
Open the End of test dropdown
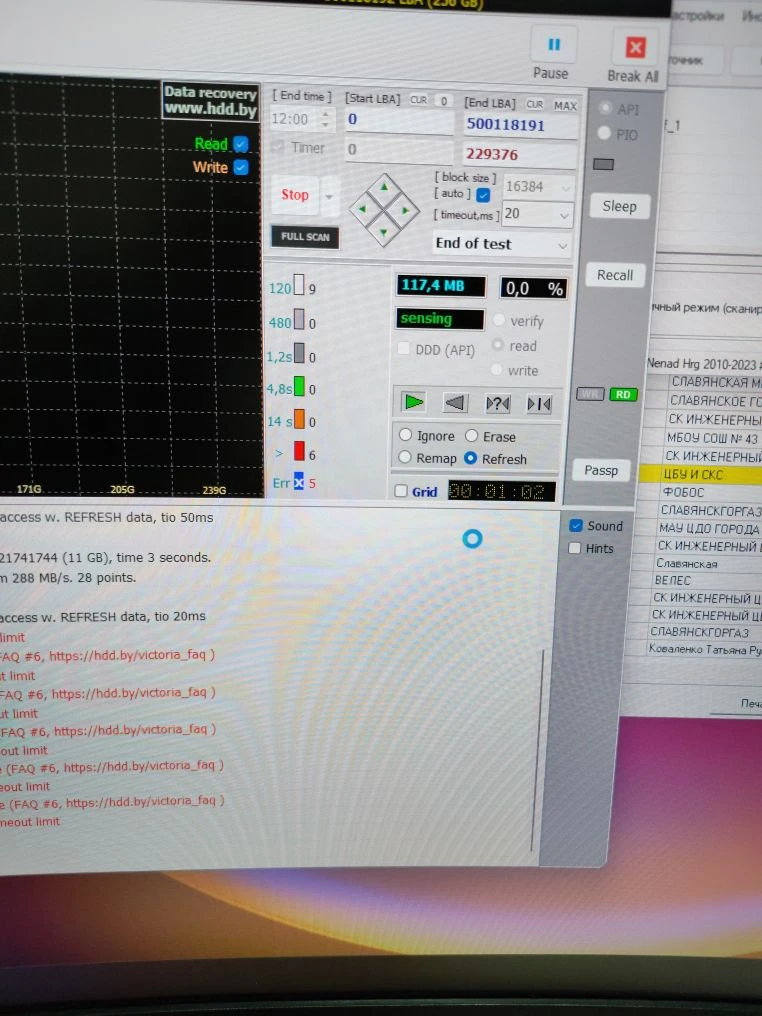tap(502, 244)
